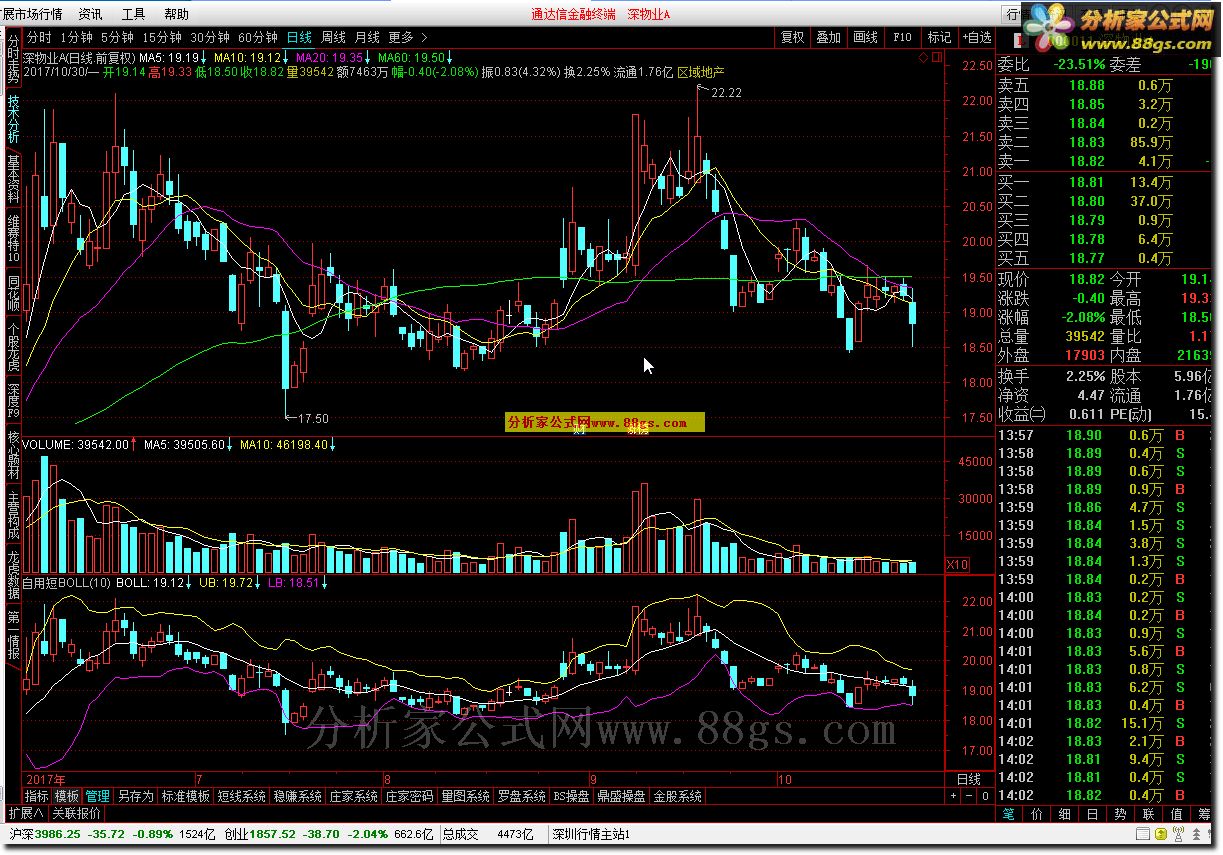Expand the 扩展∧ panel
Image resolution: width=1223 pixels, height=855 pixels.
tap(26, 813)
